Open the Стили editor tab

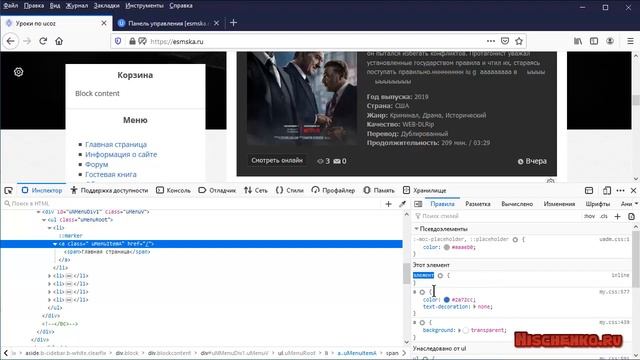point(290,191)
